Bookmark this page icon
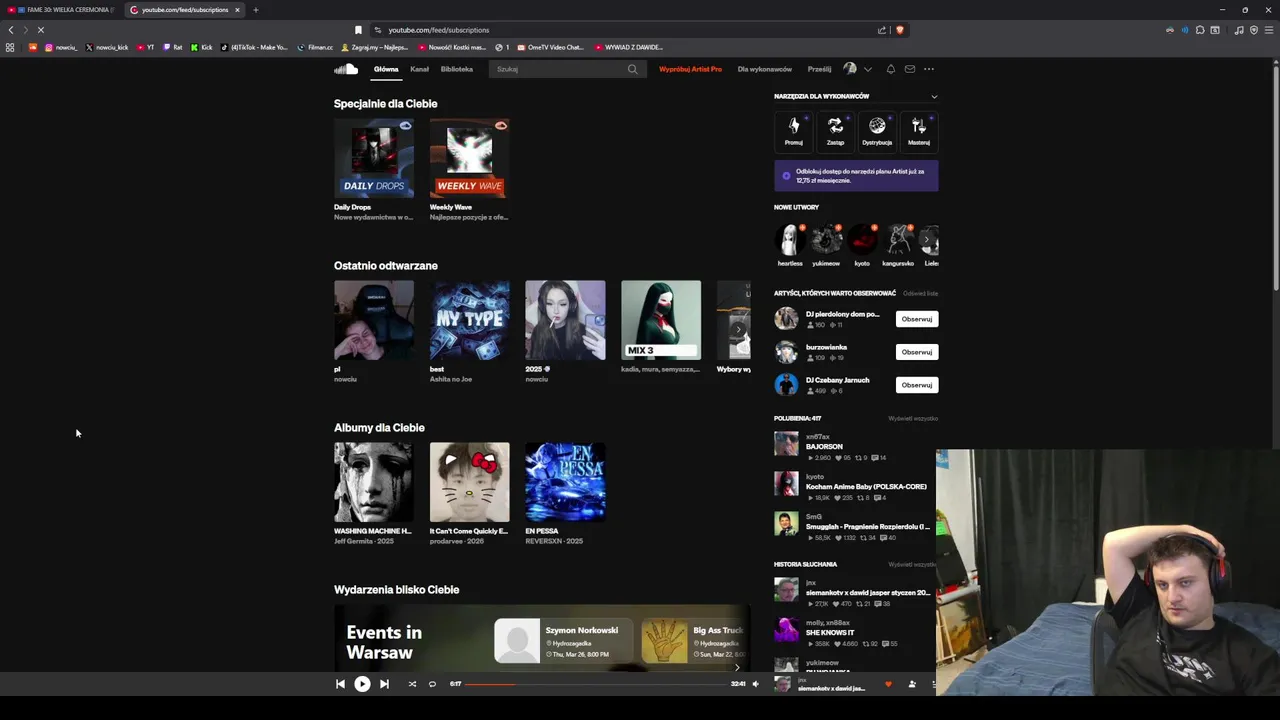The height and width of the screenshot is (720, 1280). point(358,30)
